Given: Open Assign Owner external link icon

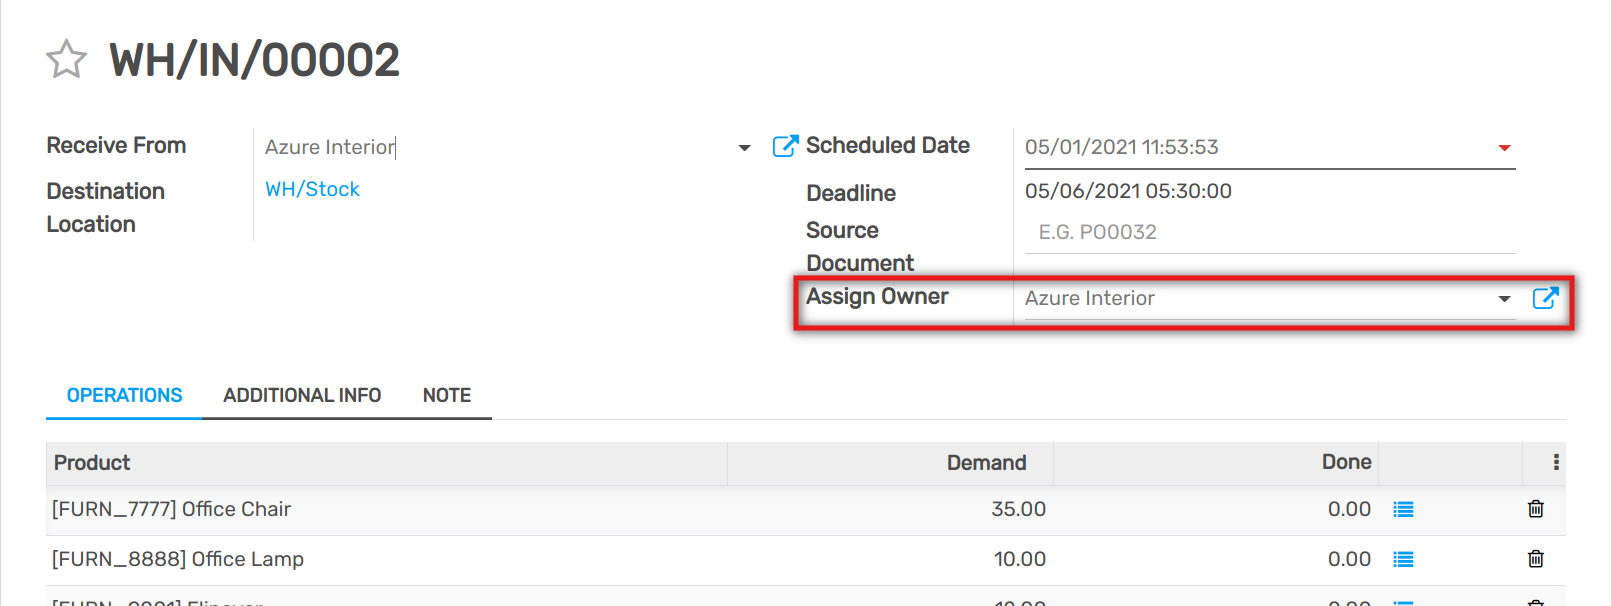Looking at the screenshot, I should click(x=1545, y=298).
